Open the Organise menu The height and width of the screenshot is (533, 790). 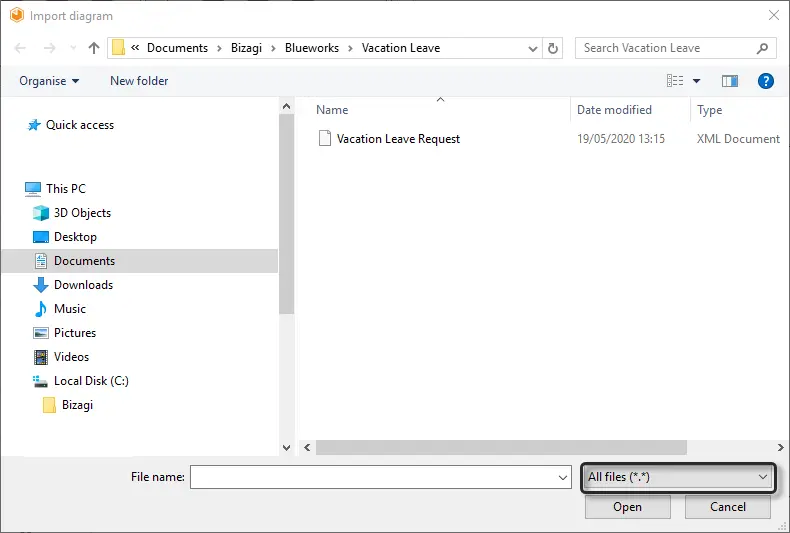pos(49,81)
